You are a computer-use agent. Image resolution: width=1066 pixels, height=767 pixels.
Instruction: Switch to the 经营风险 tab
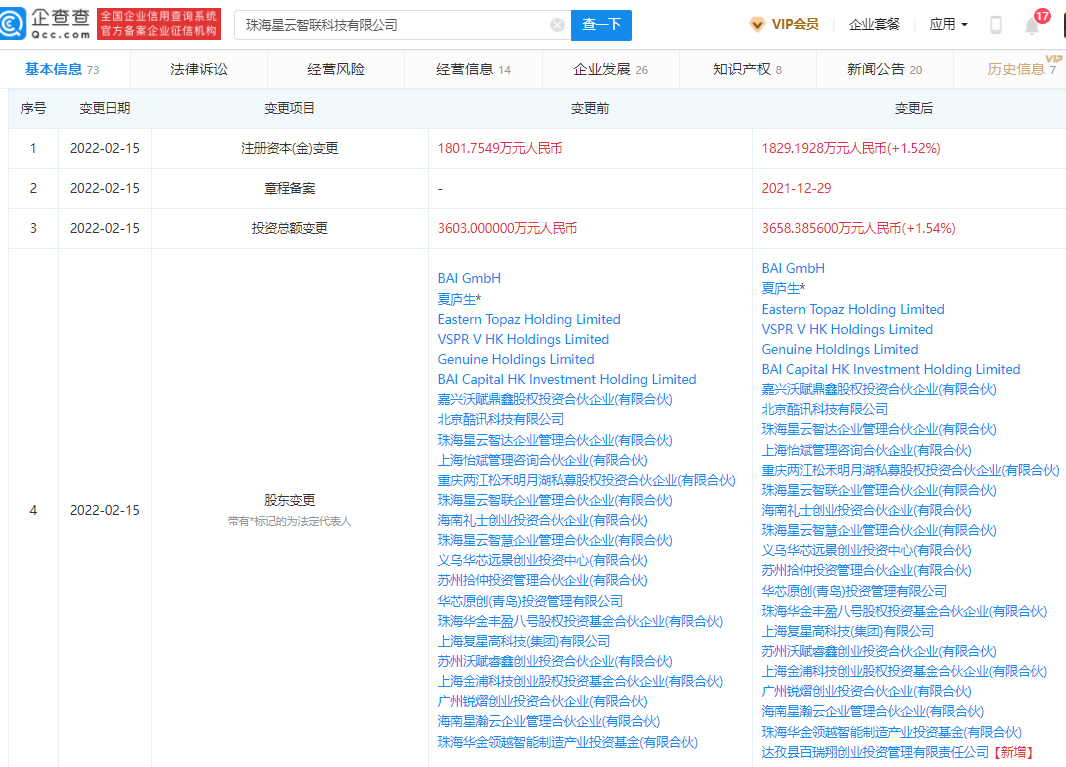[336, 69]
